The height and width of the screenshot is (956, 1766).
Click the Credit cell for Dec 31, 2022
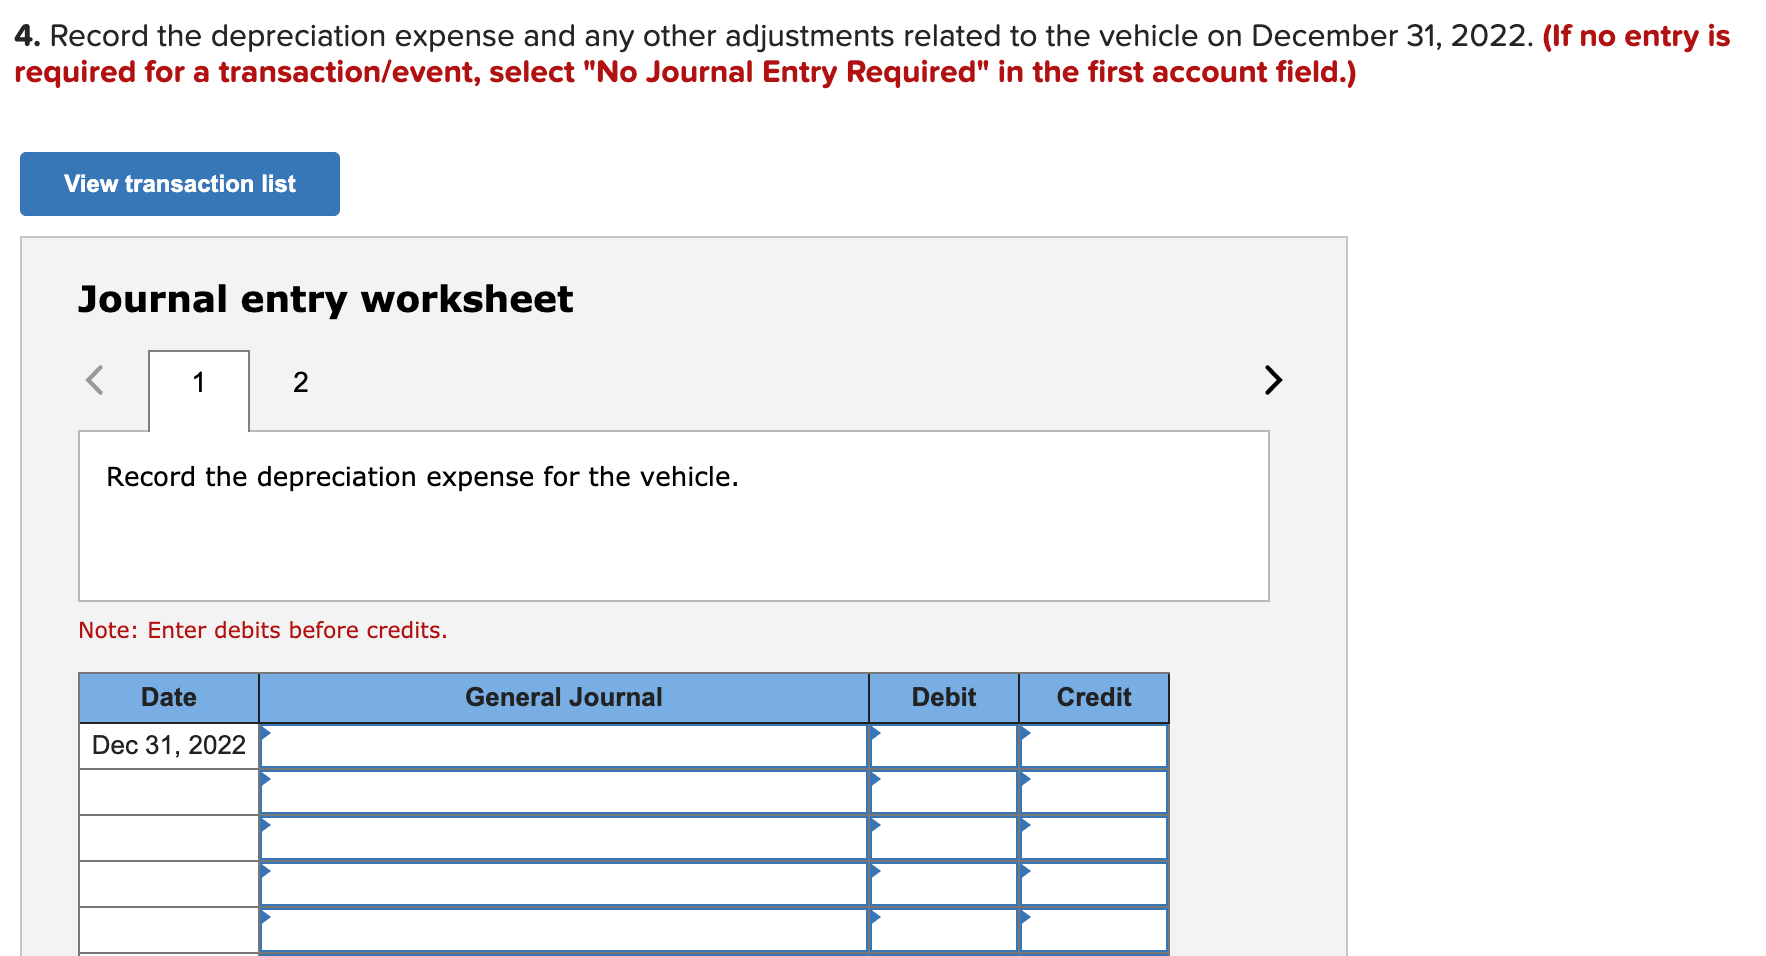[1093, 745]
